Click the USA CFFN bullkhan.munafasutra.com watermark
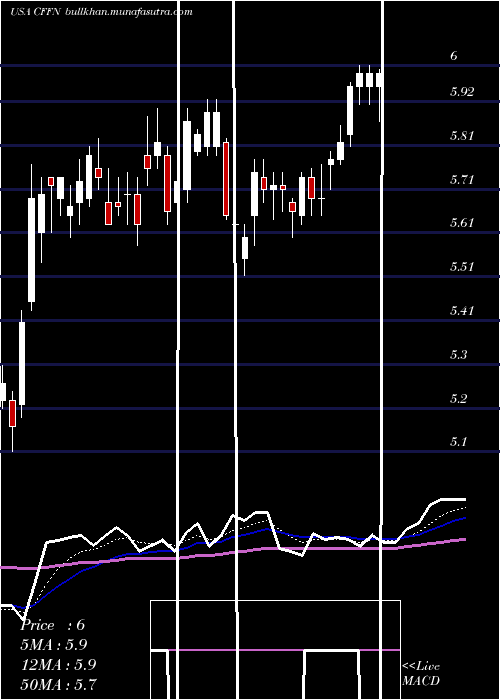The image size is (500, 700). coord(101,12)
